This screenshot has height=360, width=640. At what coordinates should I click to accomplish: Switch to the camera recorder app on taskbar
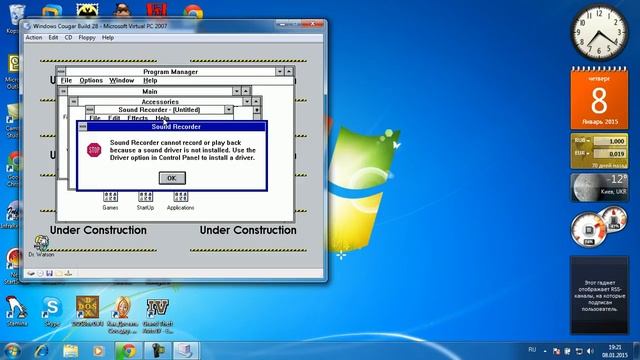158,351
